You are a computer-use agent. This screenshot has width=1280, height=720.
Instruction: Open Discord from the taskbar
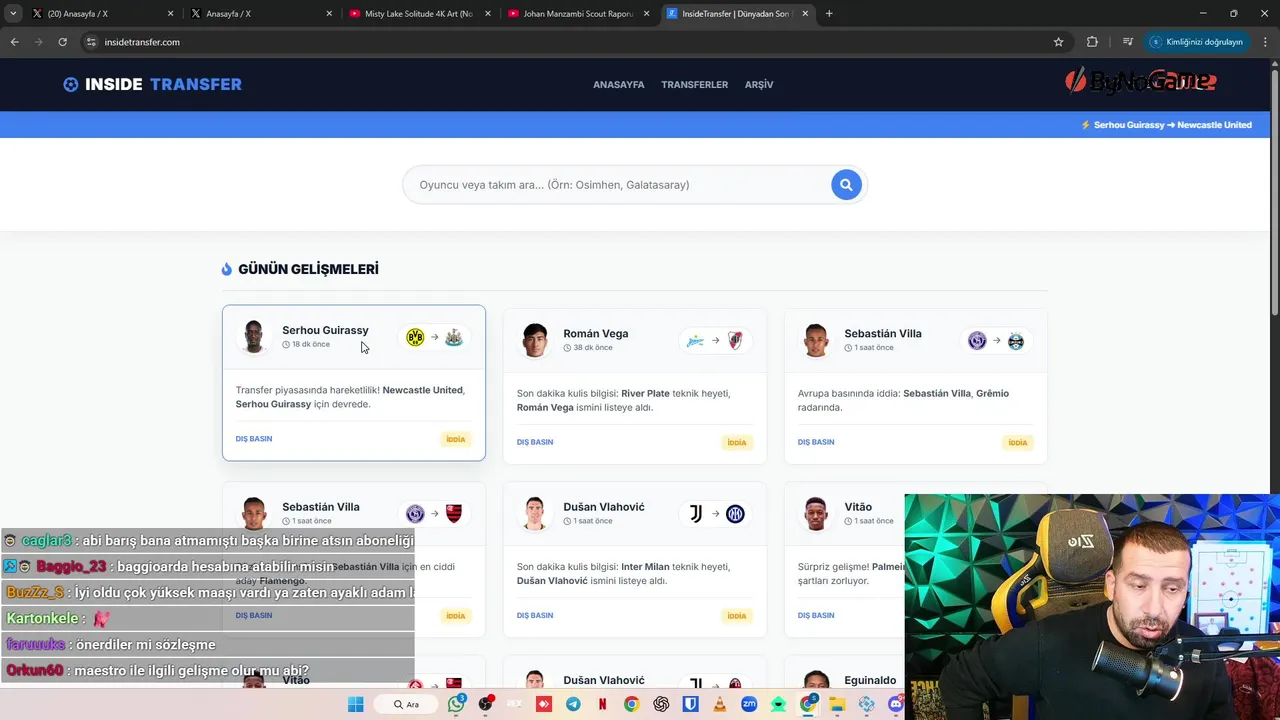[x=895, y=704]
